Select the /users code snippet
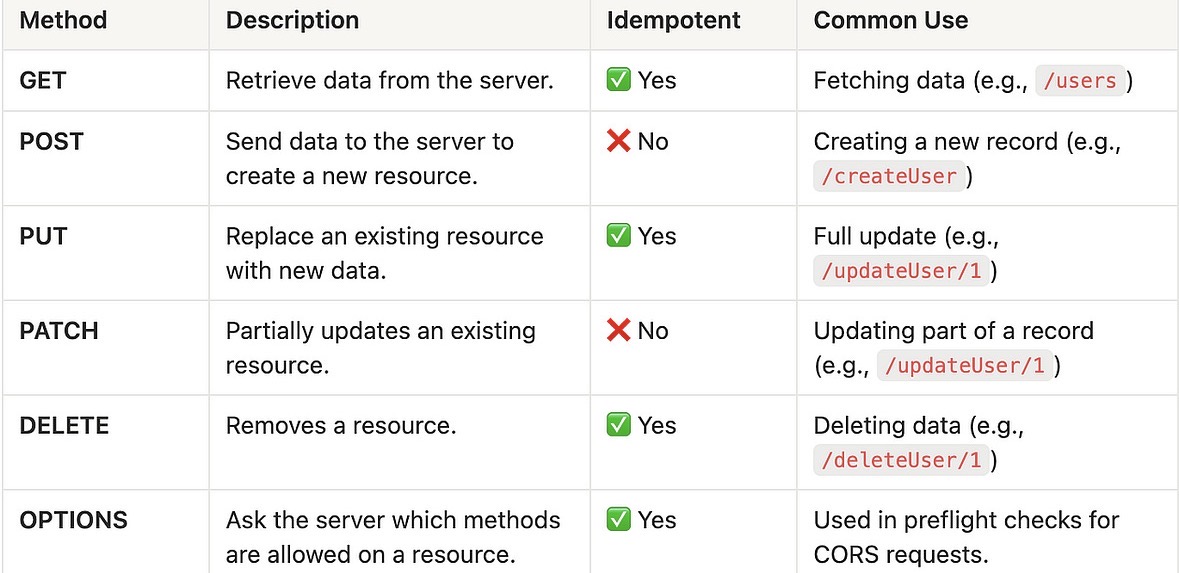Viewport: 1179px width, 573px height. click(1079, 81)
